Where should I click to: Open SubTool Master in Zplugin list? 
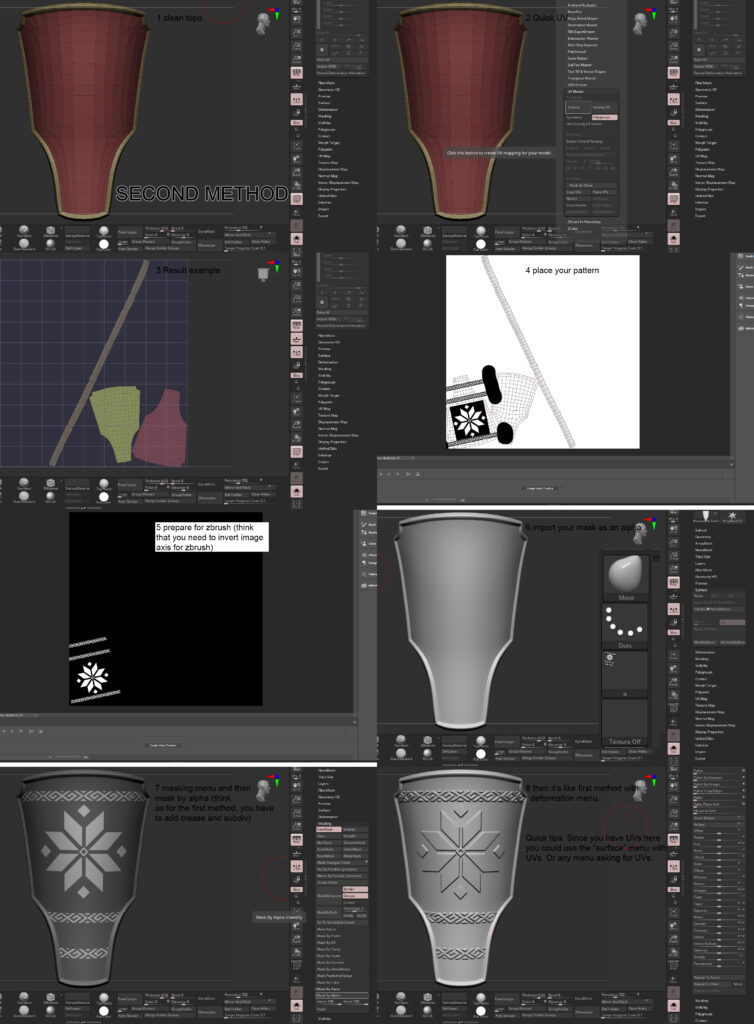click(580, 65)
